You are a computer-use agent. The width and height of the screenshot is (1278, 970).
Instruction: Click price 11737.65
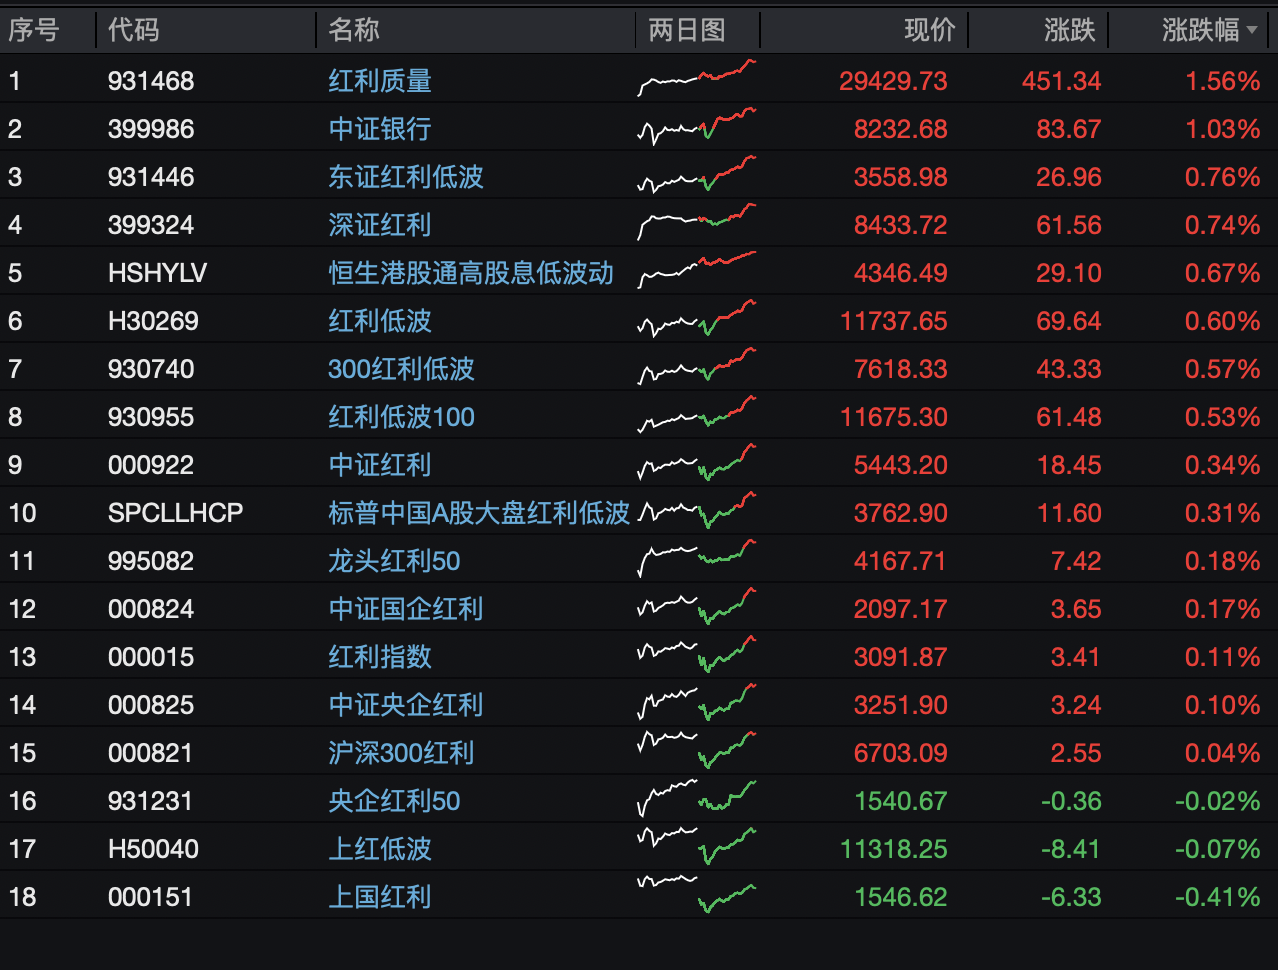coord(894,321)
